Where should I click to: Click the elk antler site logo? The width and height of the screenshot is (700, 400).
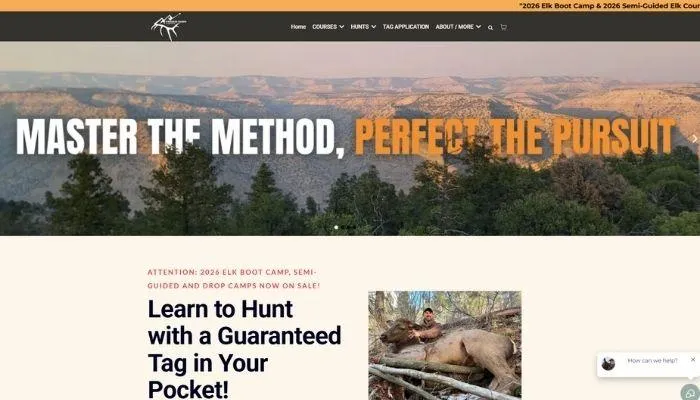coord(169,27)
